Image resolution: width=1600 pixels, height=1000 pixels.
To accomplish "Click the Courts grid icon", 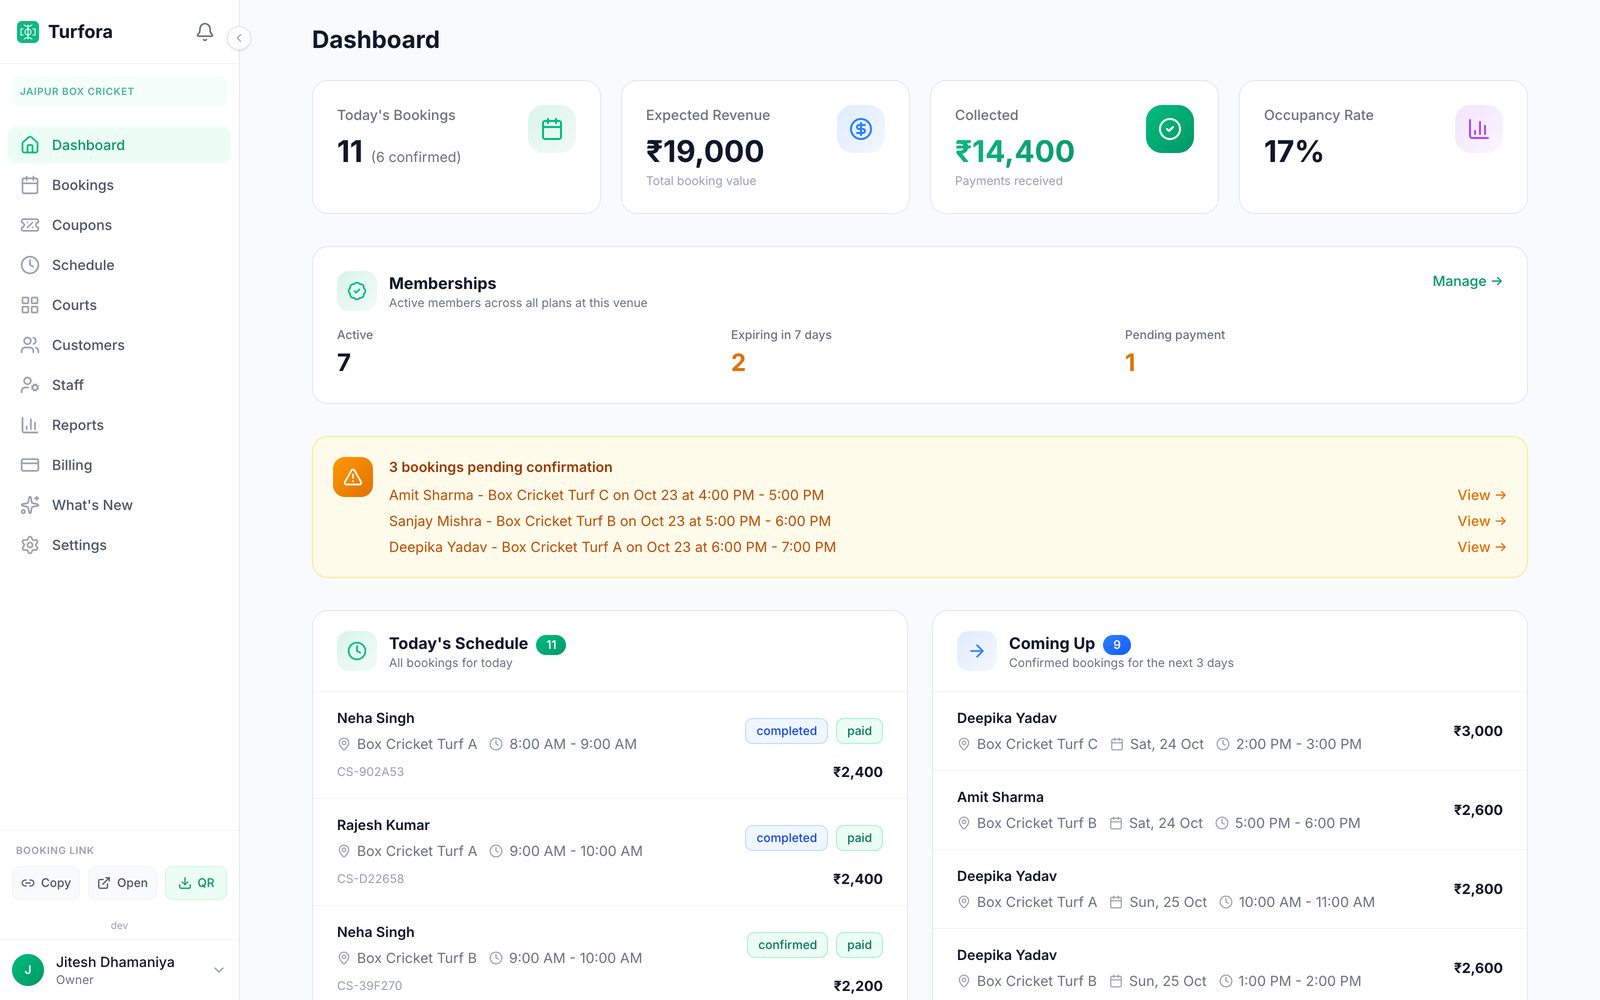I will click(x=30, y=305).
